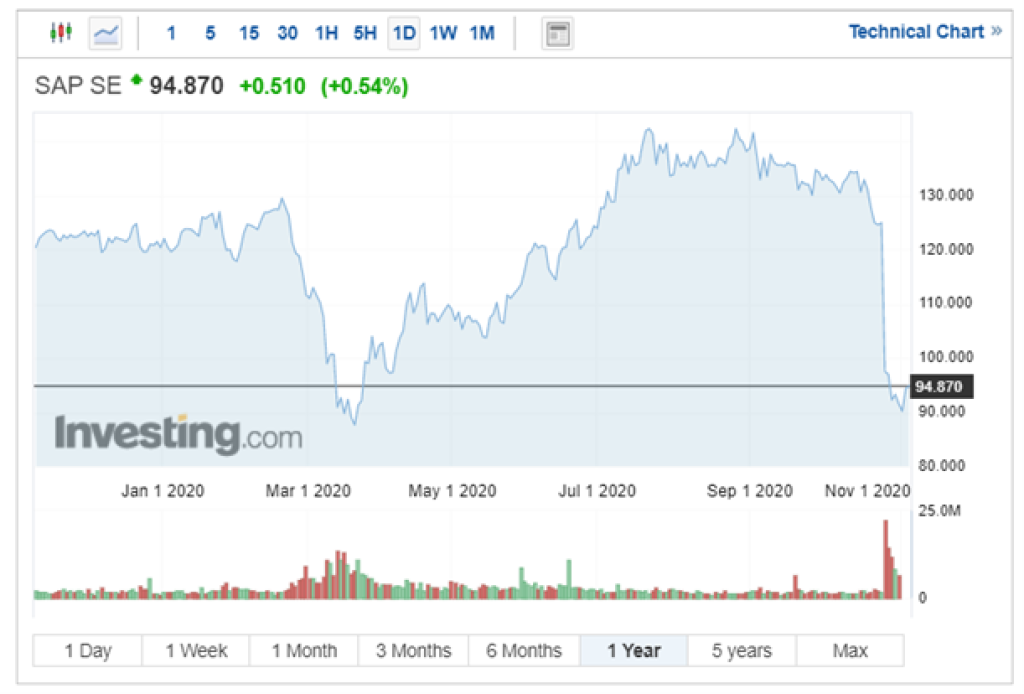Viewport: 1024px width, 694px height.
Task: Set interval to 5 minutes
Action: point(210,33)
